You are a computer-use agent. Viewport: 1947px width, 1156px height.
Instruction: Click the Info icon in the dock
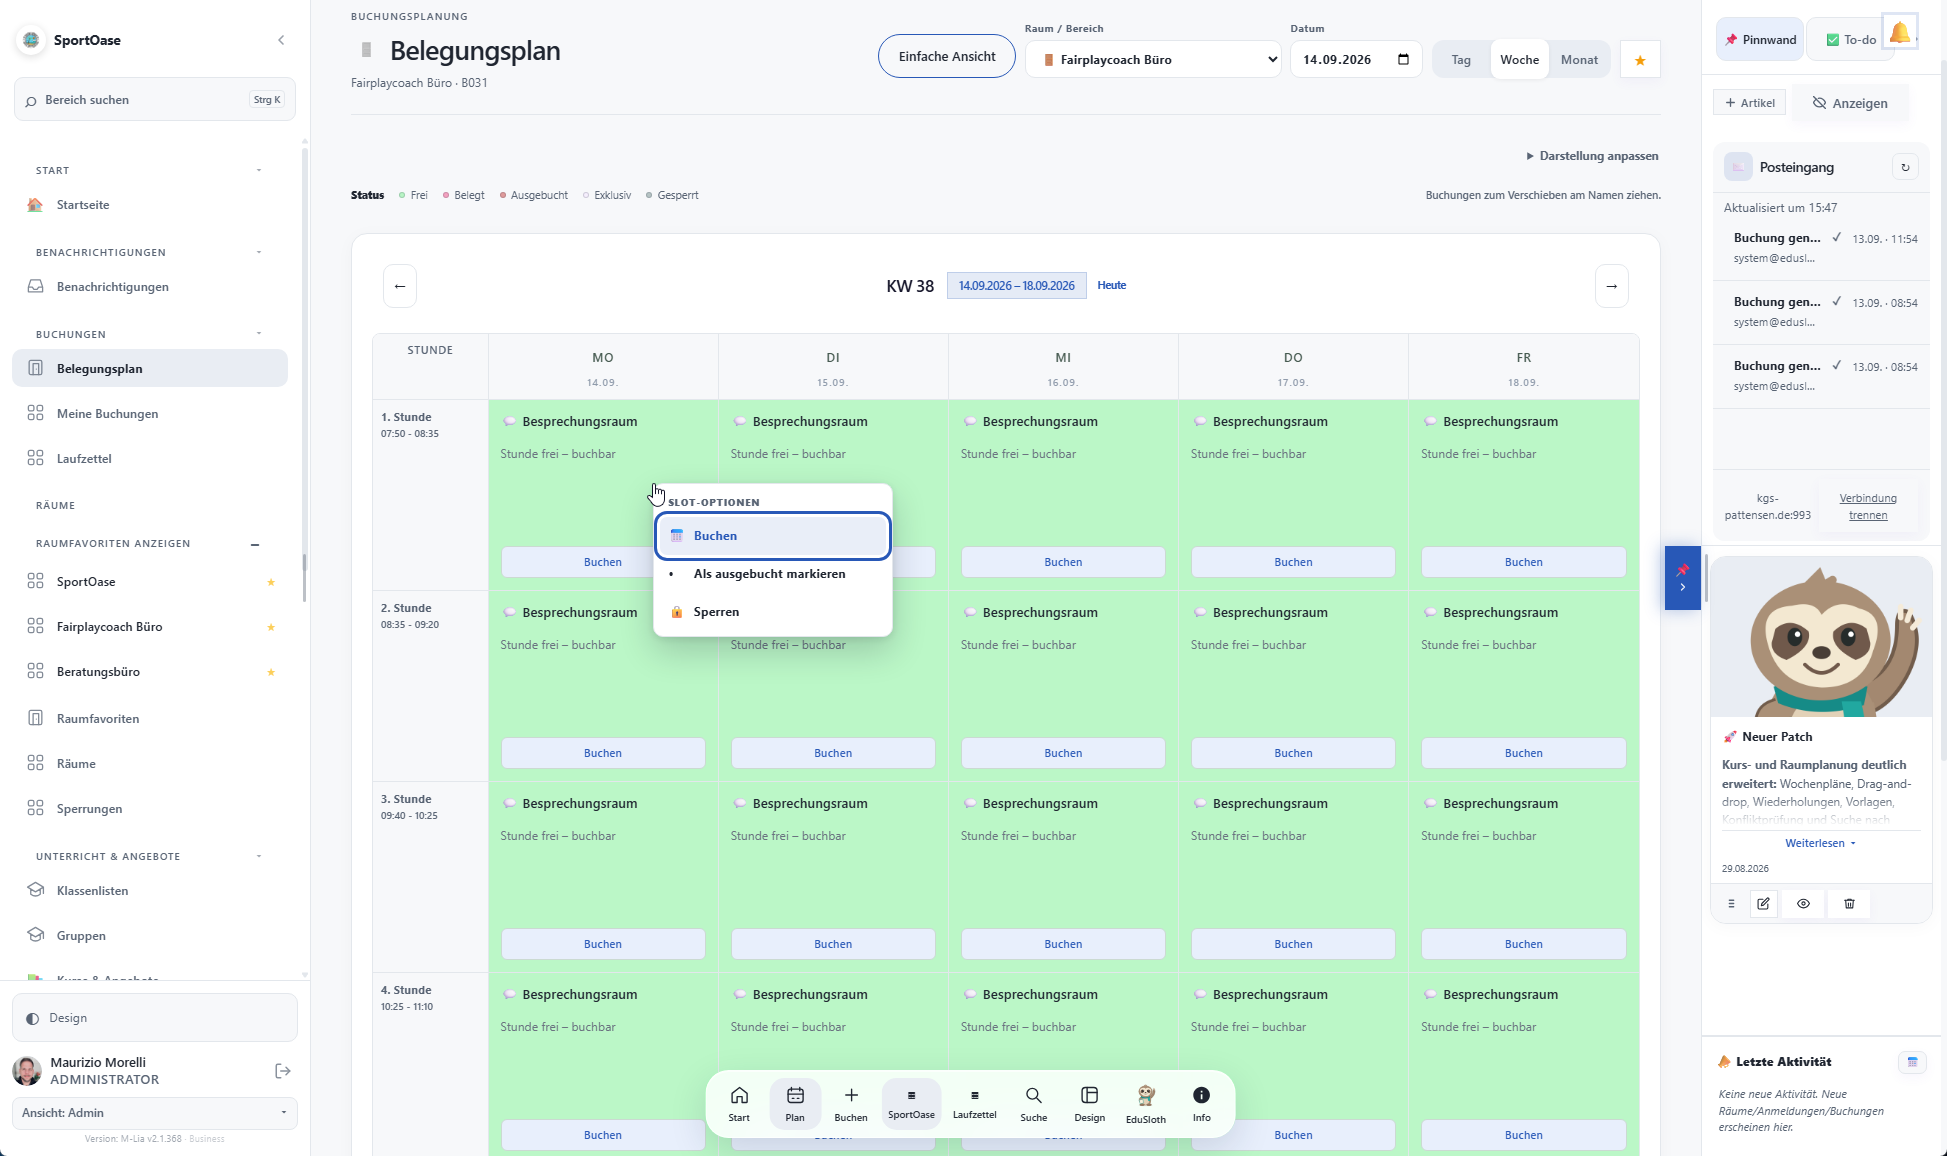point(1201,1104)
